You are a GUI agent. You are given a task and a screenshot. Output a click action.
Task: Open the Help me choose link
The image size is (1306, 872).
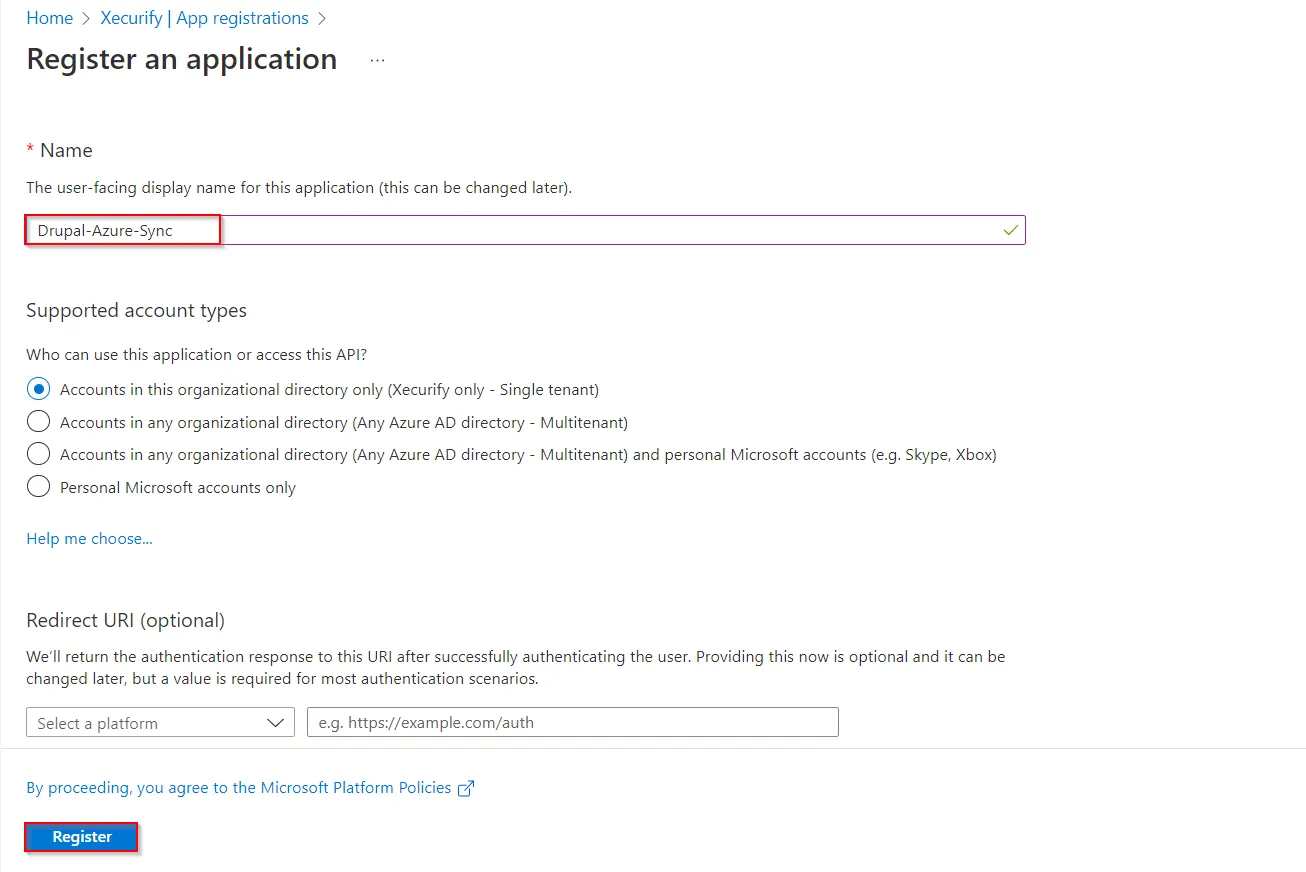89,539
